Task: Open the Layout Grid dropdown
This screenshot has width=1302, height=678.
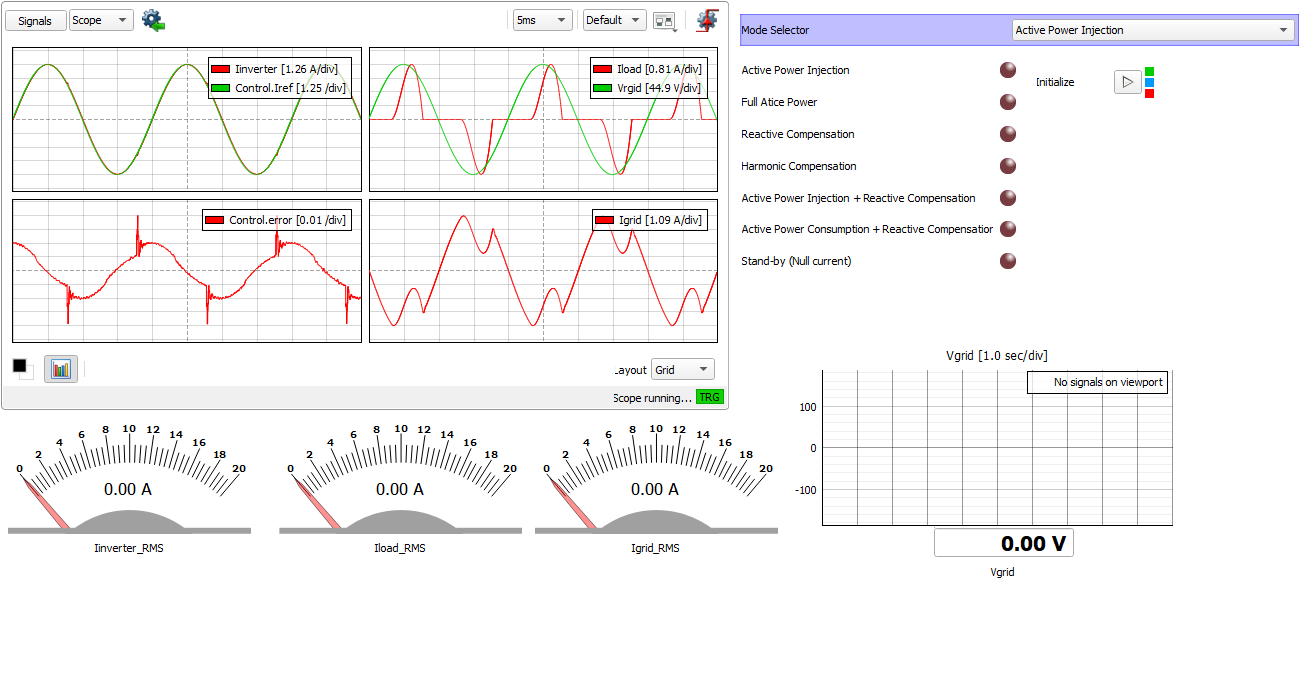Action: point(683,370)
